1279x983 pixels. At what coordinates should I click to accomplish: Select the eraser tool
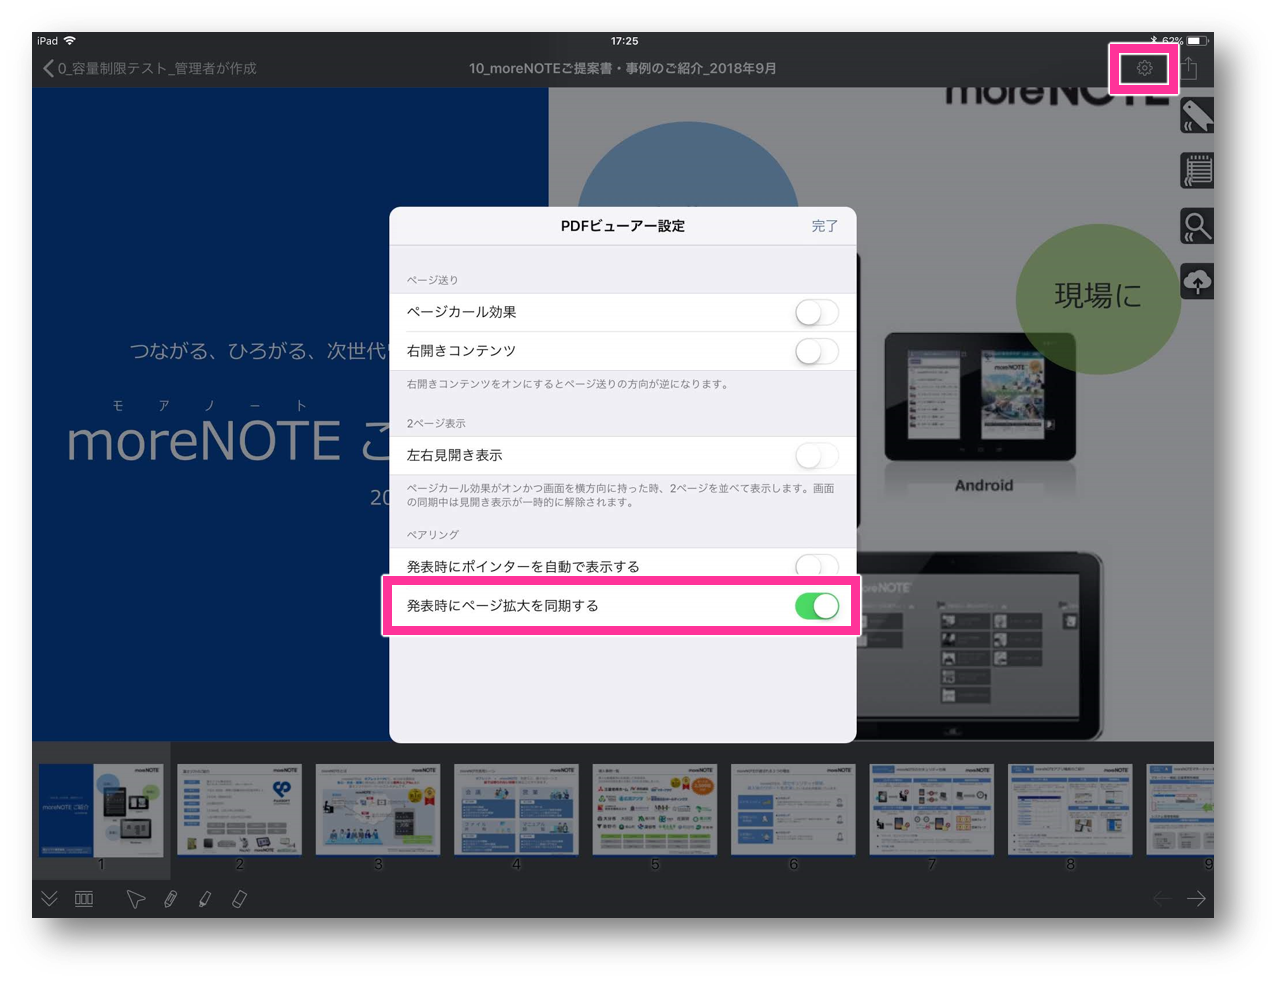coord(239,899)
